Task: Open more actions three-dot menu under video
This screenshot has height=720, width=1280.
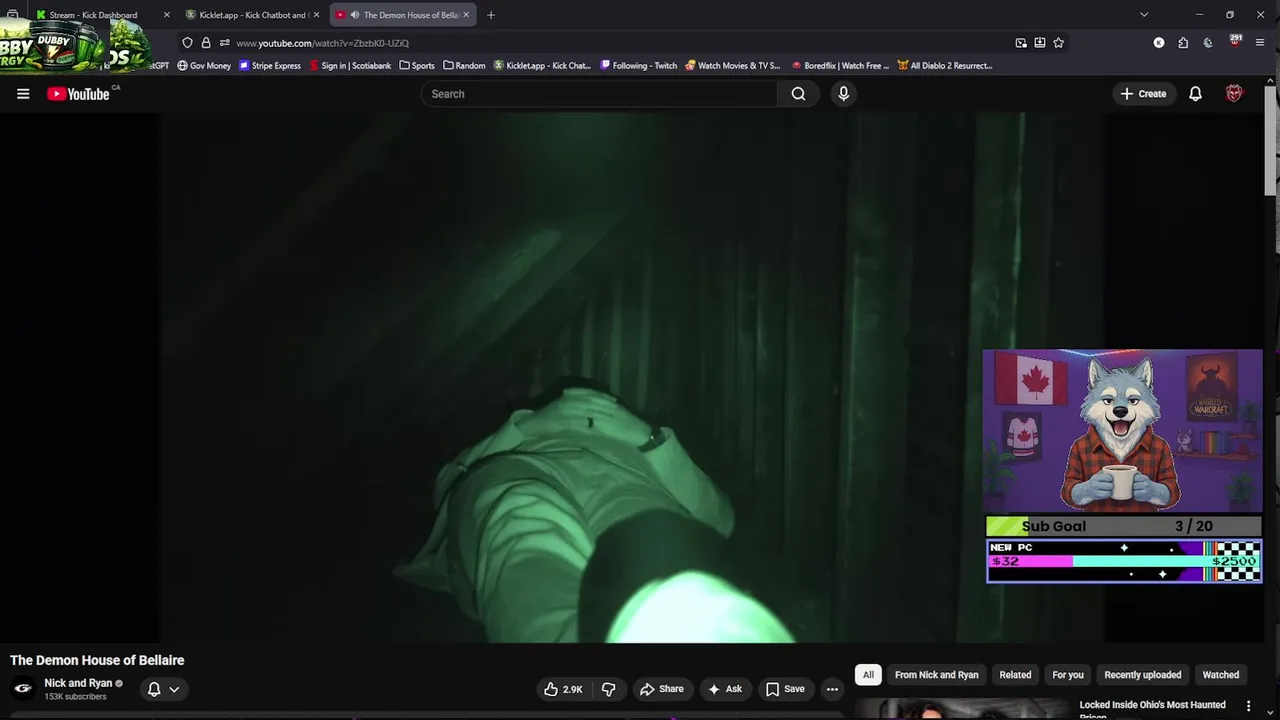Action: [x=832, y=689]
